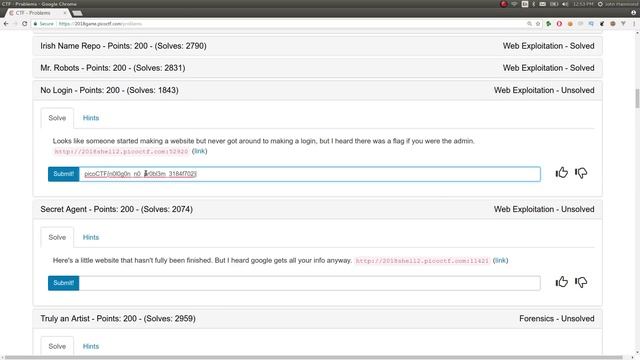Screen dimensions: 640x360
Task: Select the Solve tab under No Login
Action: click(57, 118)
